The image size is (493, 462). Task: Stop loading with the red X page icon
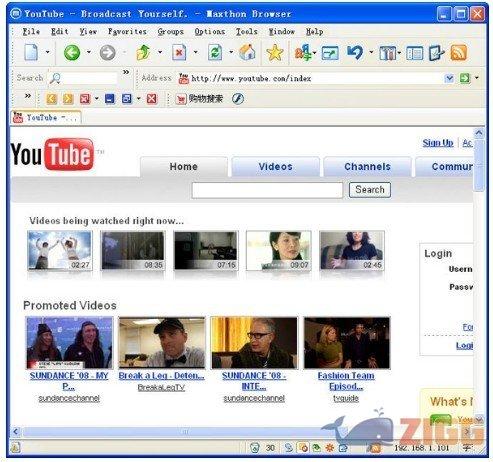[x=179, y=53]
